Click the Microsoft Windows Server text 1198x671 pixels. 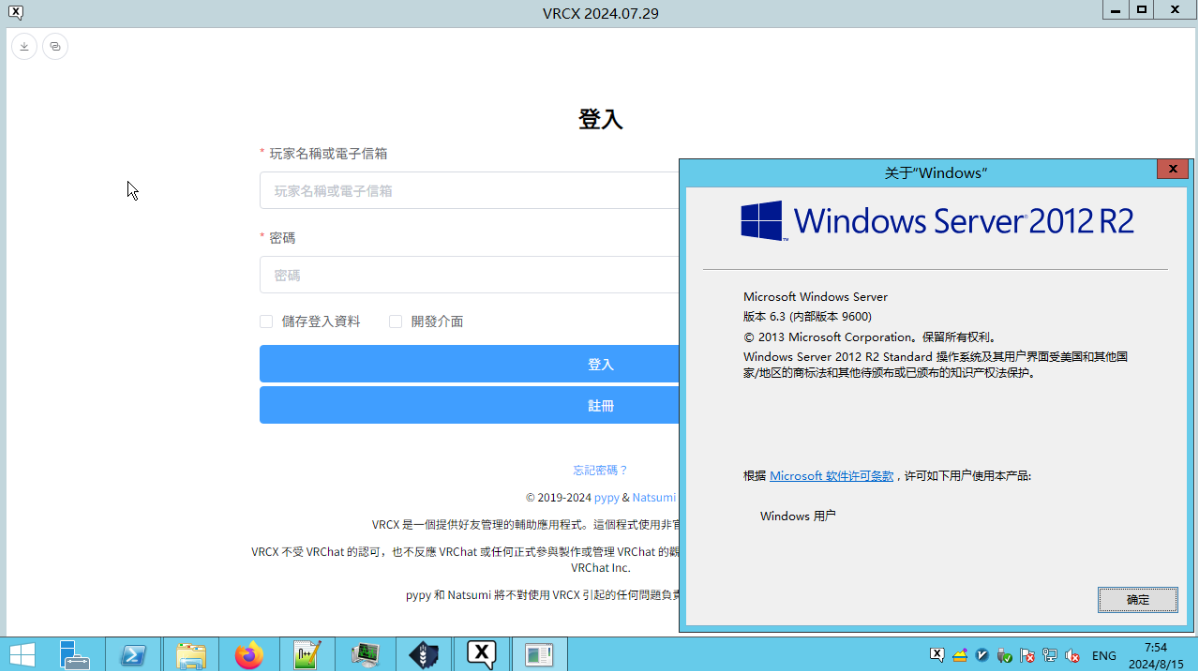815,297
